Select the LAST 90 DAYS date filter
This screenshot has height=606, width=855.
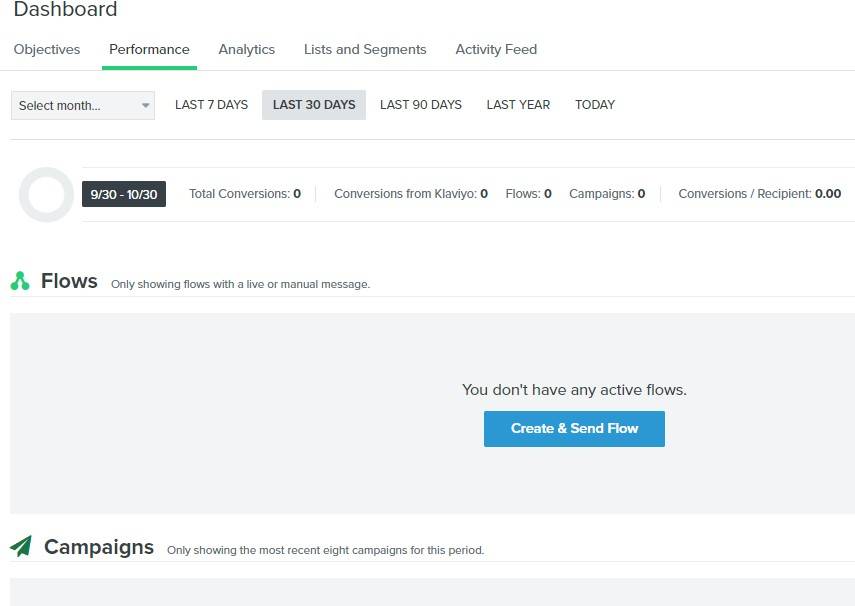coord(420,104)
